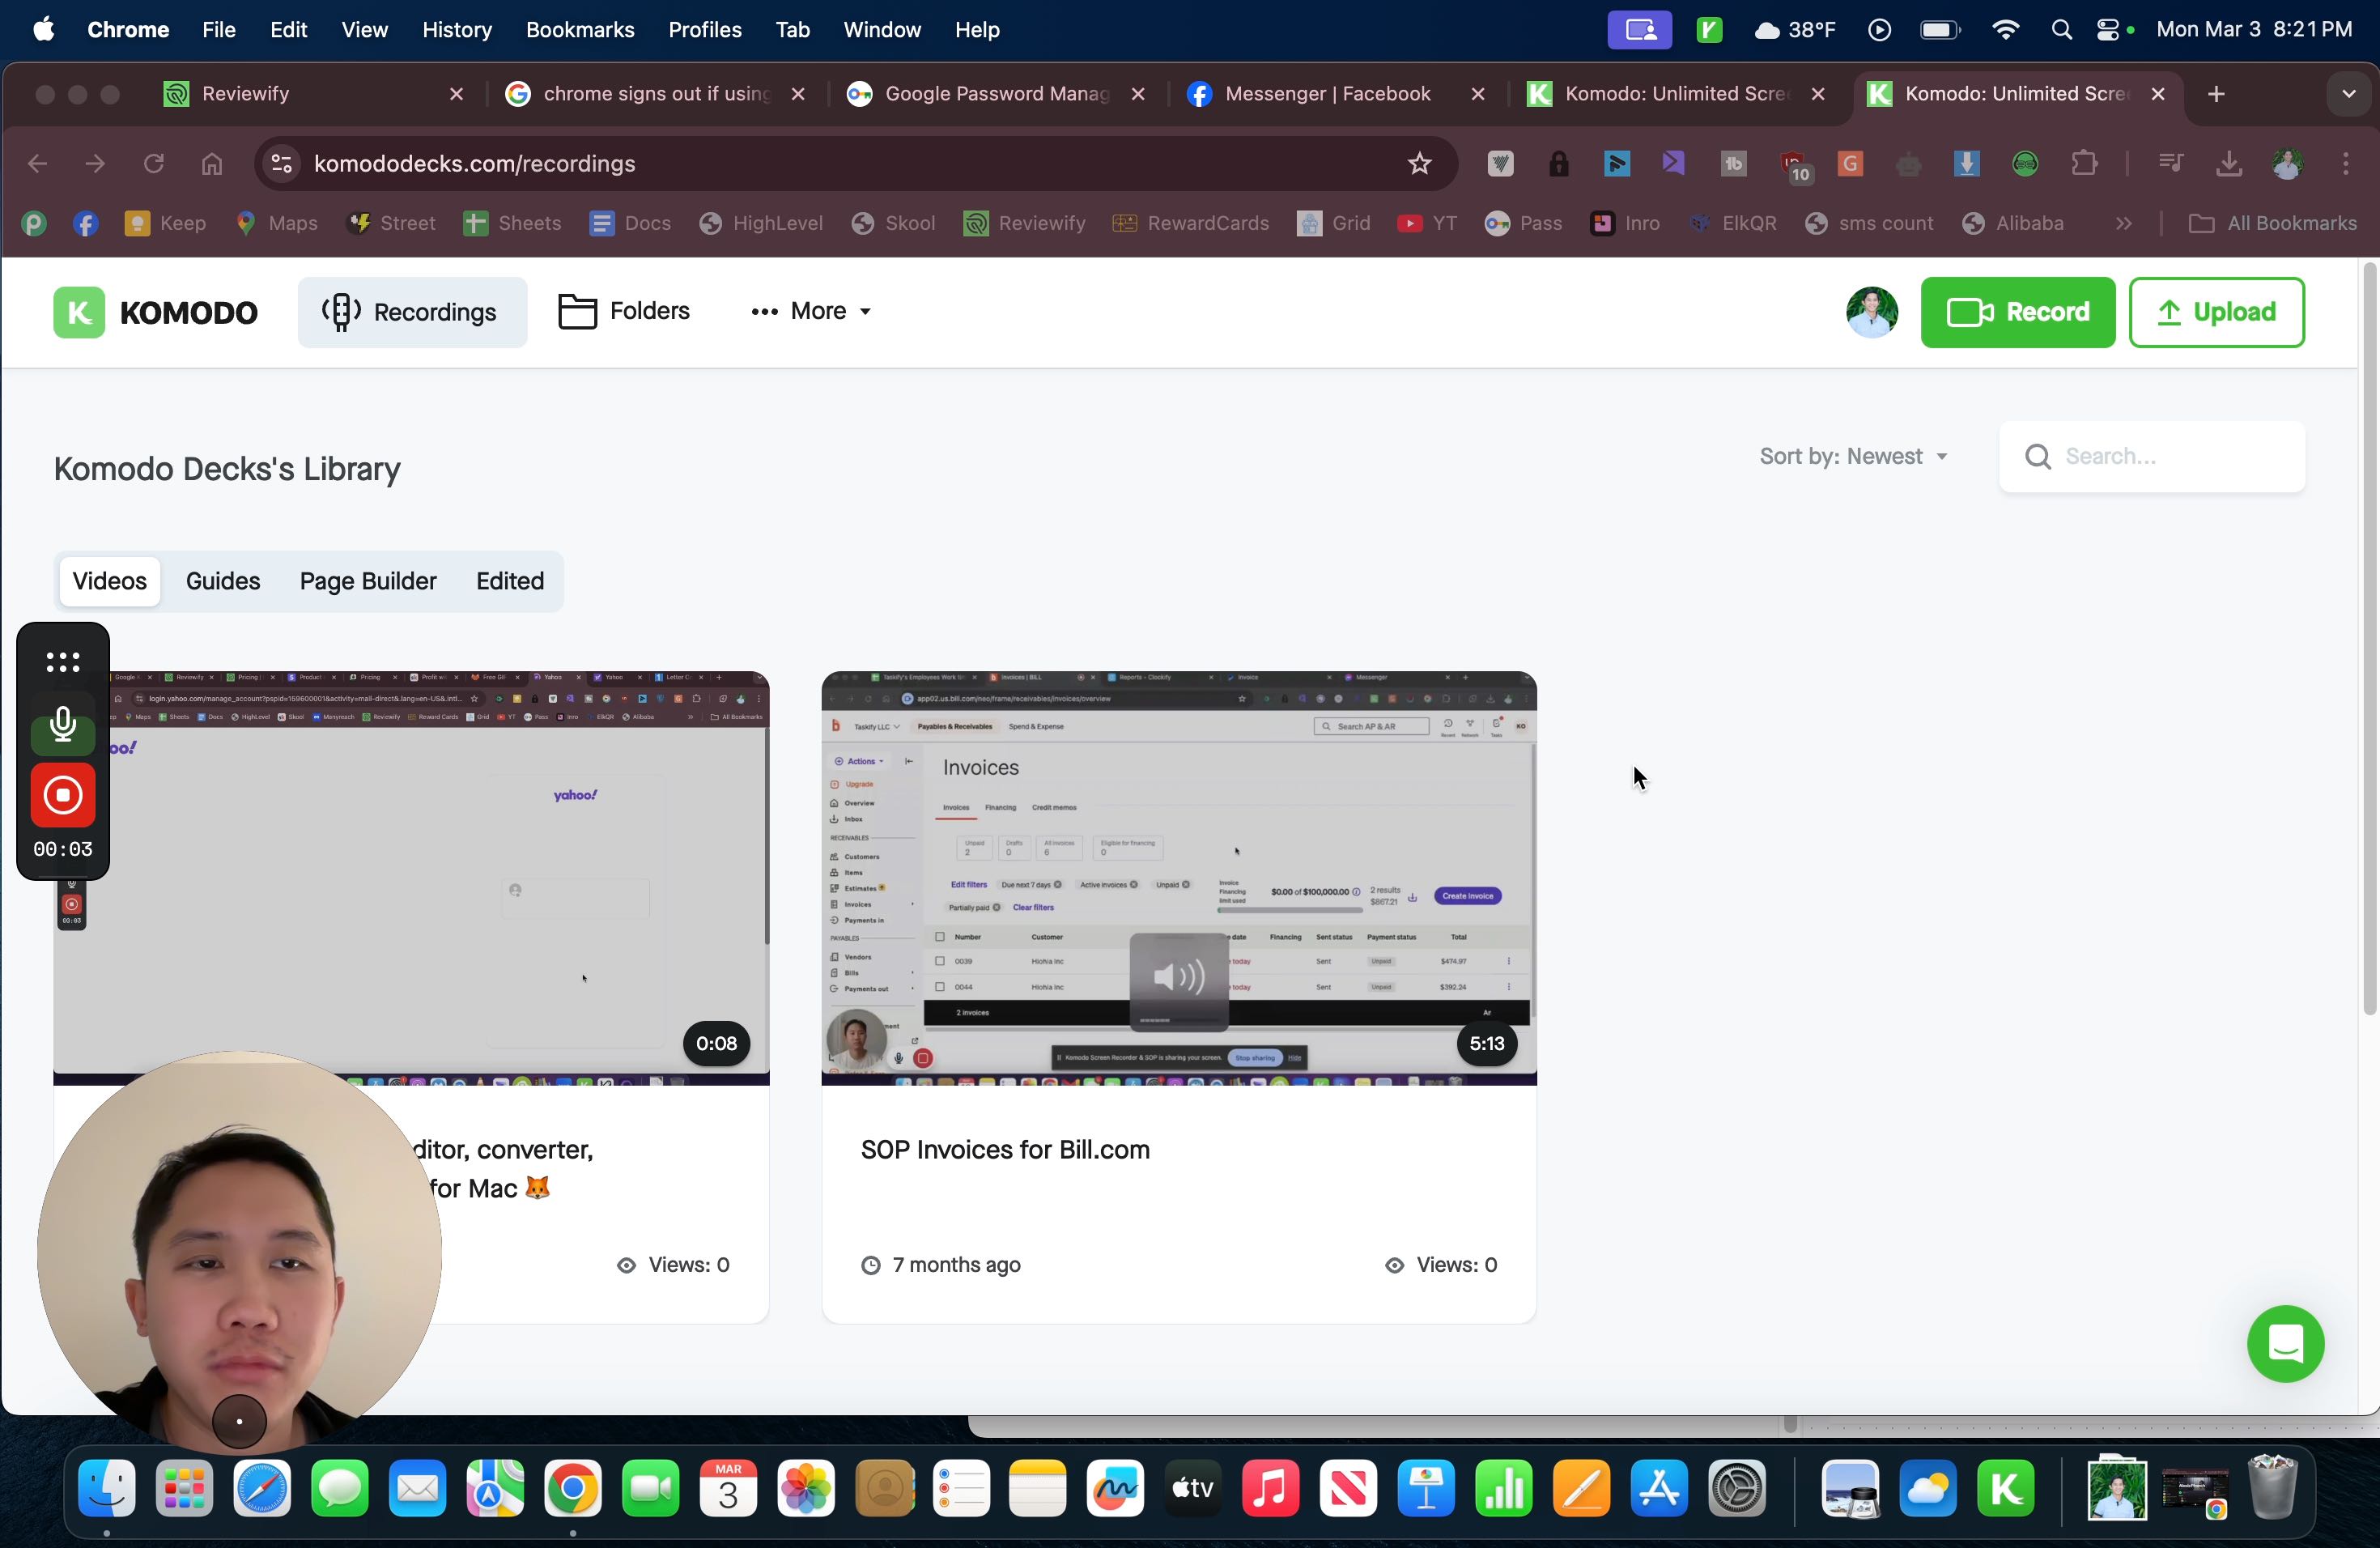2380x1548 pixels.
Task: Open the green chat support bubble
Action: point(2285,1343)
